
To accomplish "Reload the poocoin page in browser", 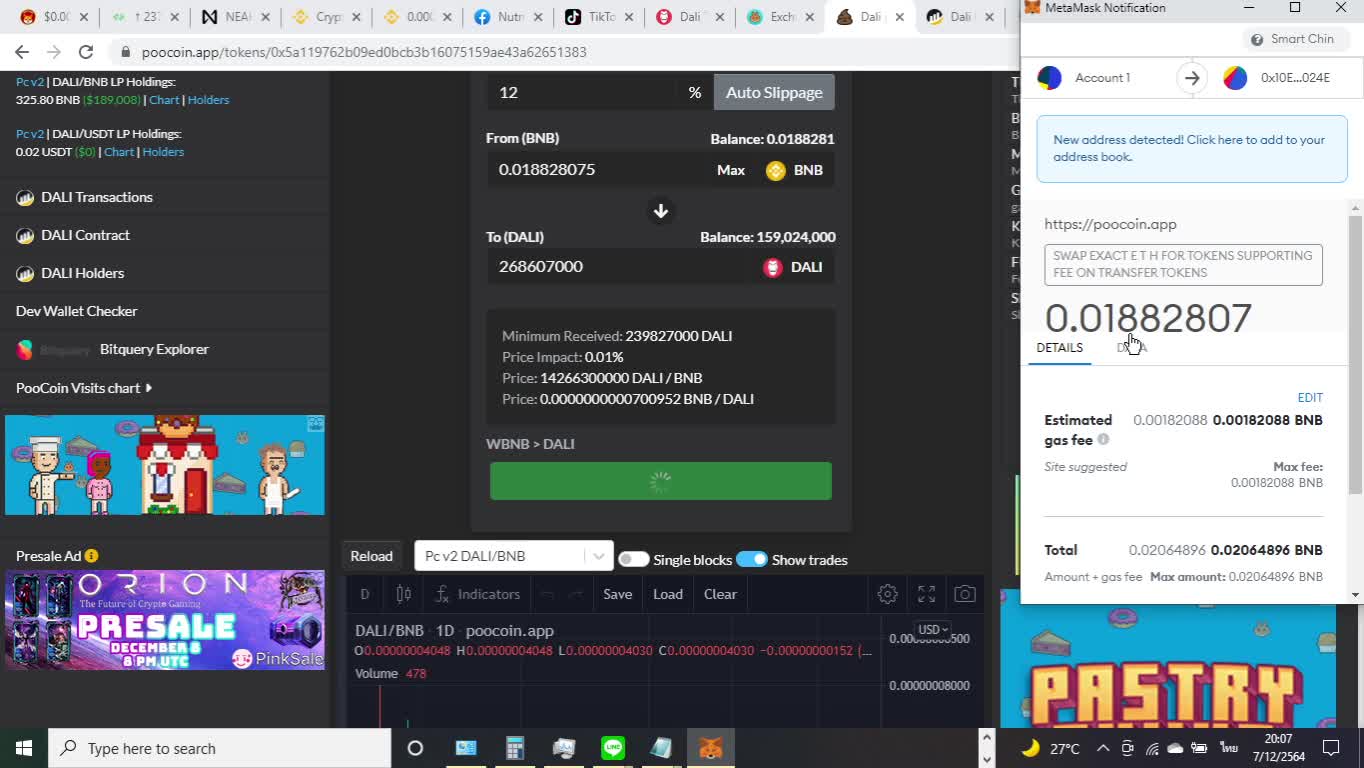I will coord(85,52).
